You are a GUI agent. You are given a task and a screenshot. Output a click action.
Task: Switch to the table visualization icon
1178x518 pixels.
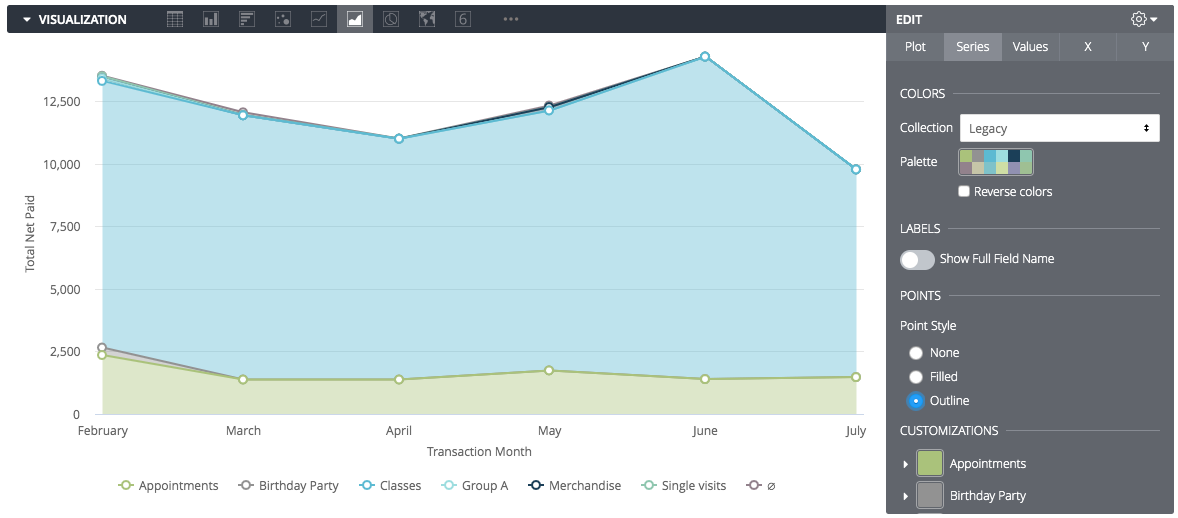click(175, 19)
